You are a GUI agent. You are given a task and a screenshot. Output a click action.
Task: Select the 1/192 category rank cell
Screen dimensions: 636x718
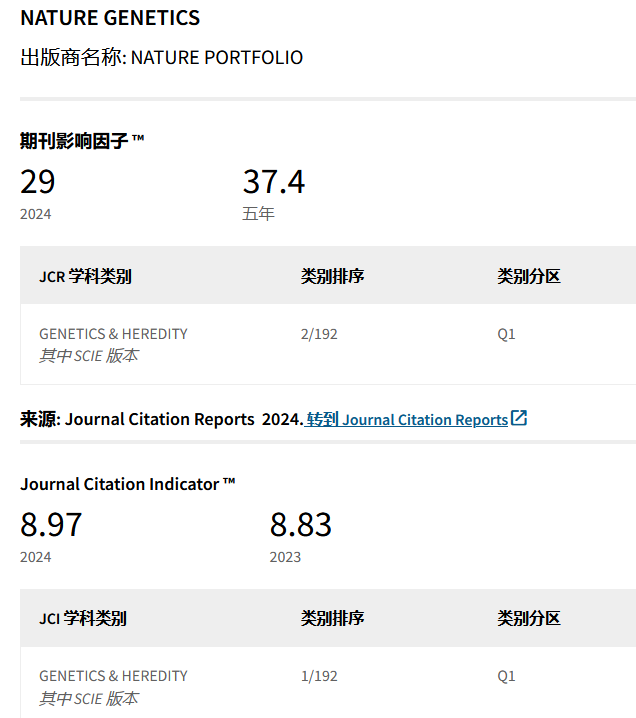coord(319,676)
